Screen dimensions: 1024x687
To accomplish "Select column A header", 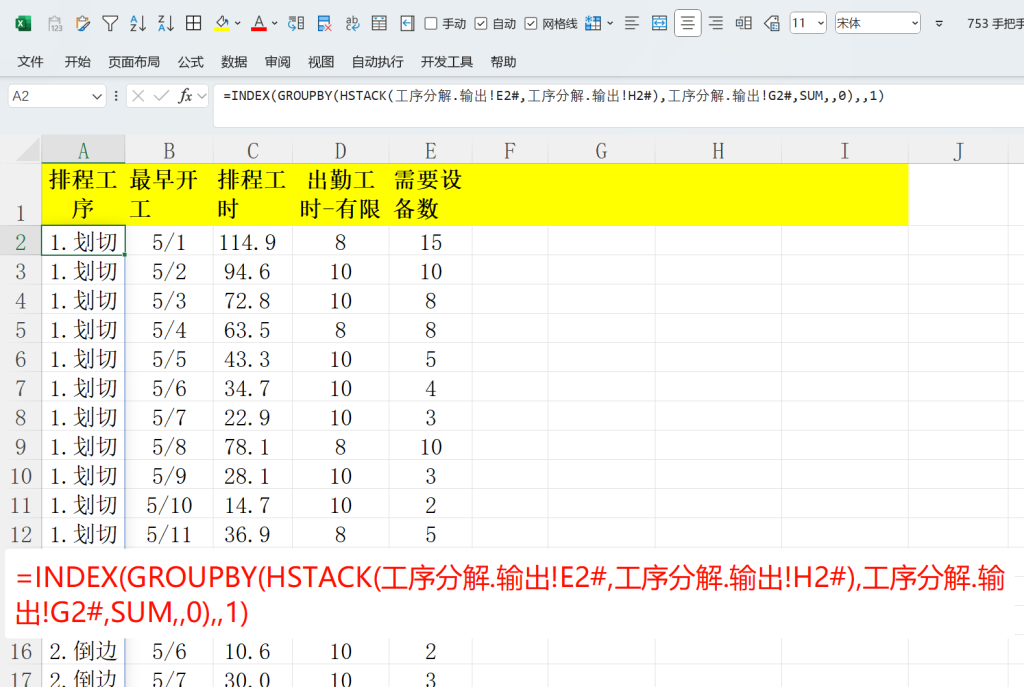I will [x=83, y=151].
